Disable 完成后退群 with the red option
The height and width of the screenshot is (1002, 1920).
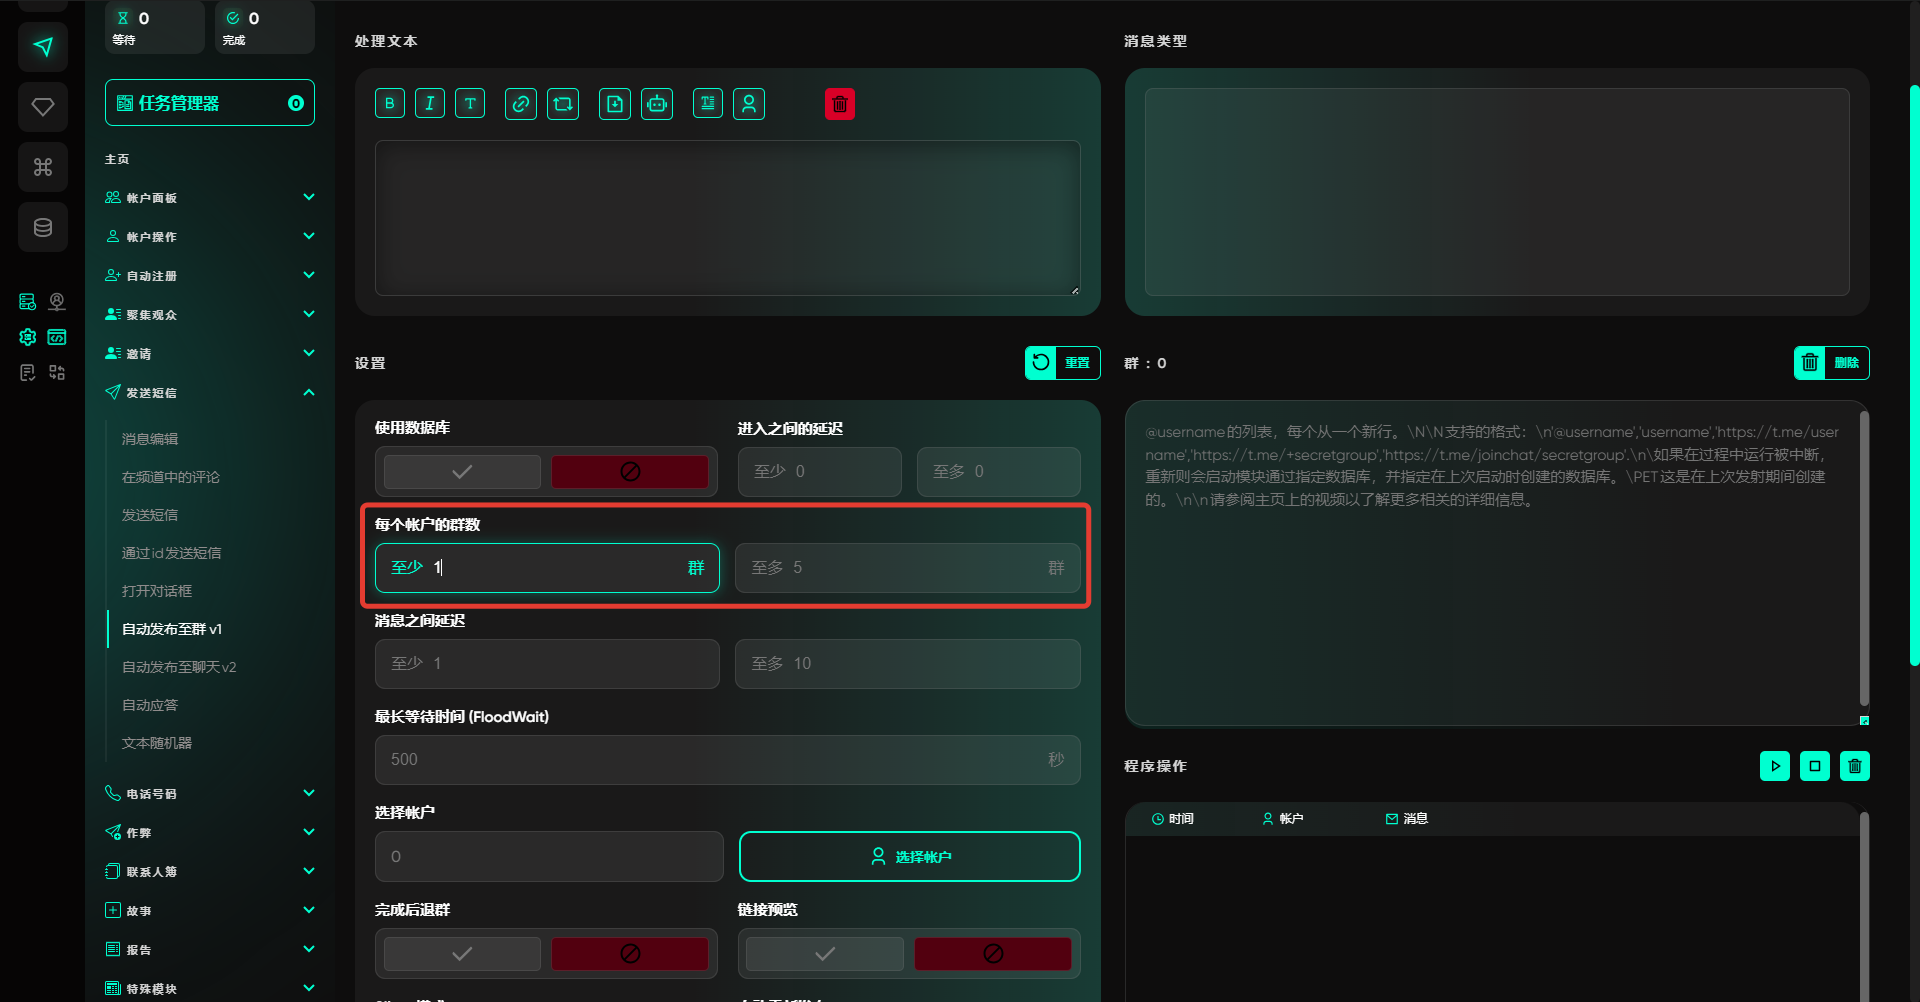coord(630,954)
